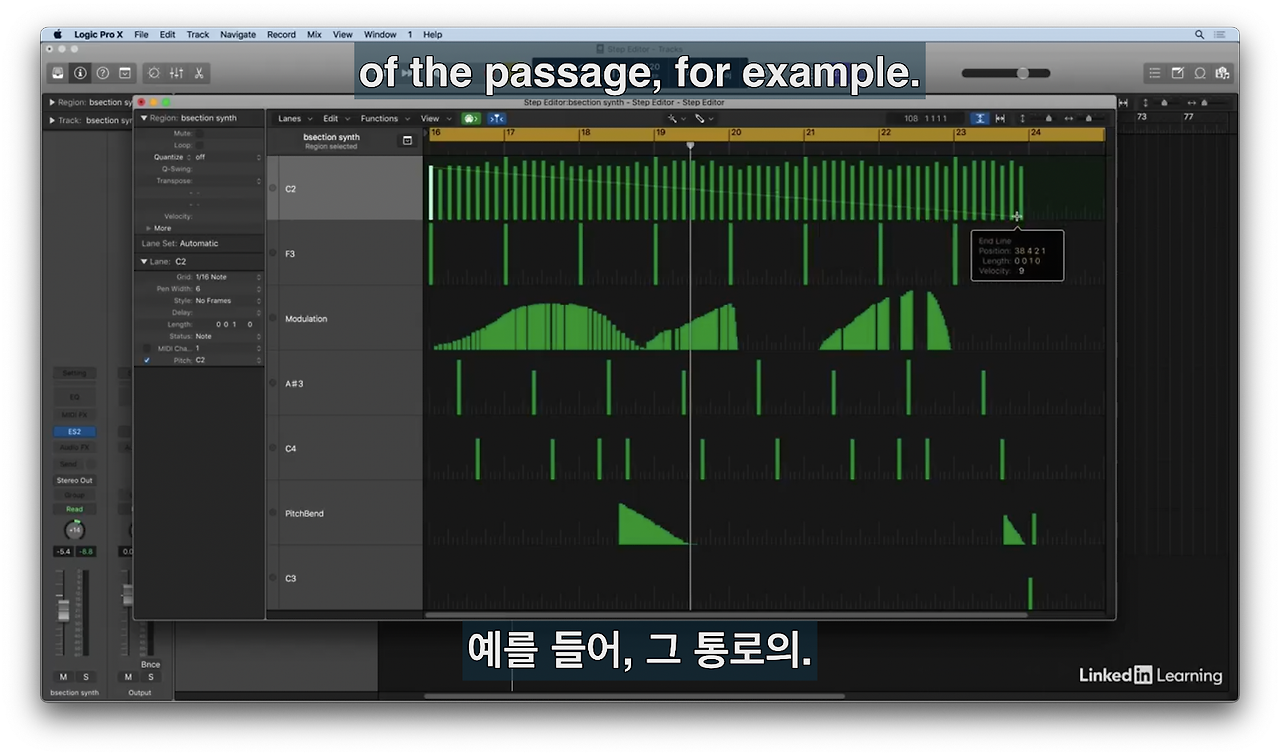Viewport: 1280px width, 756px height.
Task: Click the Read automation mode button
Action: [x=74, y=509]
